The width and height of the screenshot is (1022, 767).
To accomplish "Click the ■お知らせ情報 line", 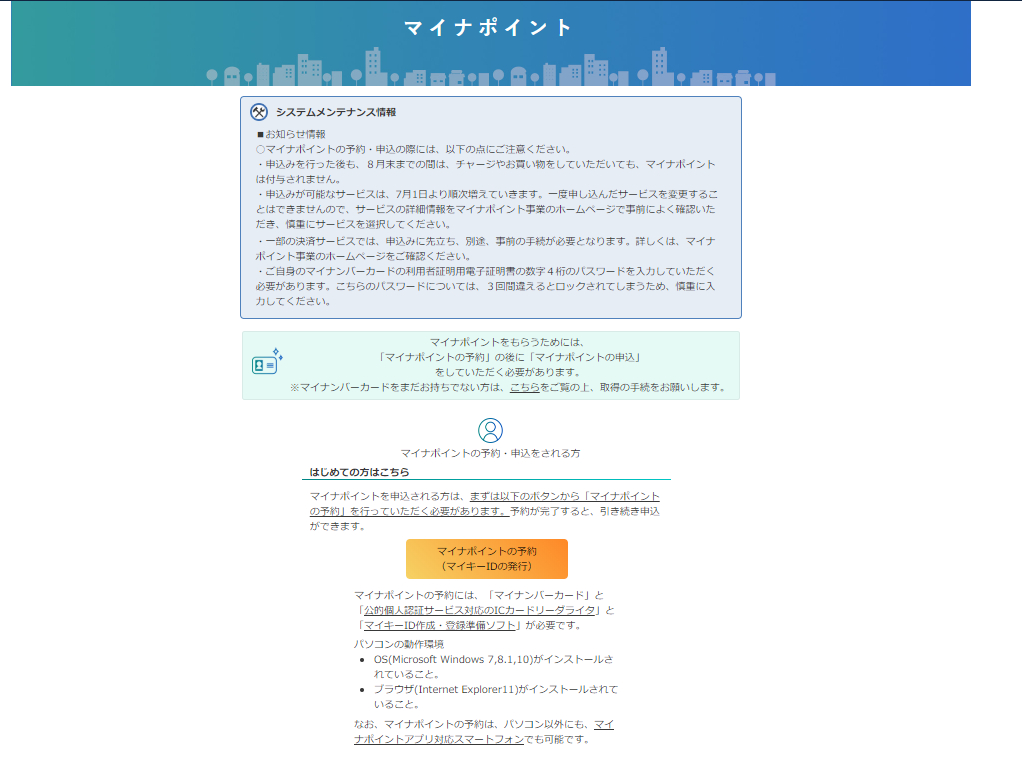I will tap(291, 134).
